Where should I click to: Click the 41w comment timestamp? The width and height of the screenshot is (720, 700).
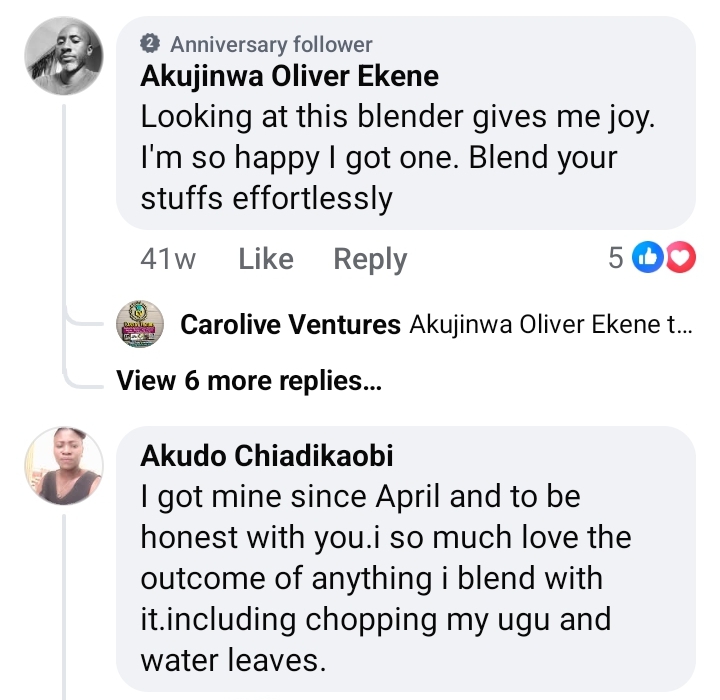coord(168,259)
